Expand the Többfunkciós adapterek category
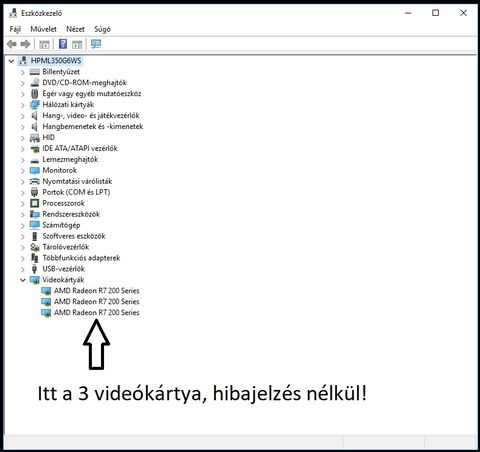 tap(23, 258)
